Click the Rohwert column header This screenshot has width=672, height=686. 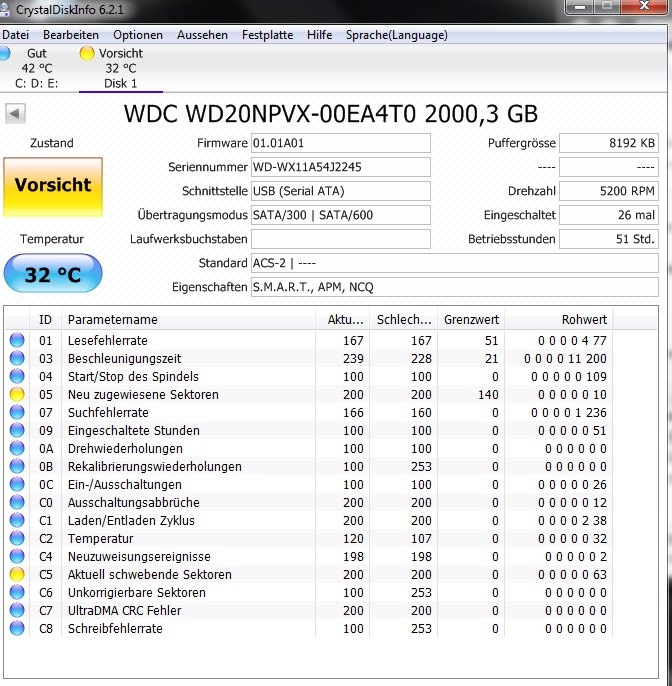click(x=559, y=320)
